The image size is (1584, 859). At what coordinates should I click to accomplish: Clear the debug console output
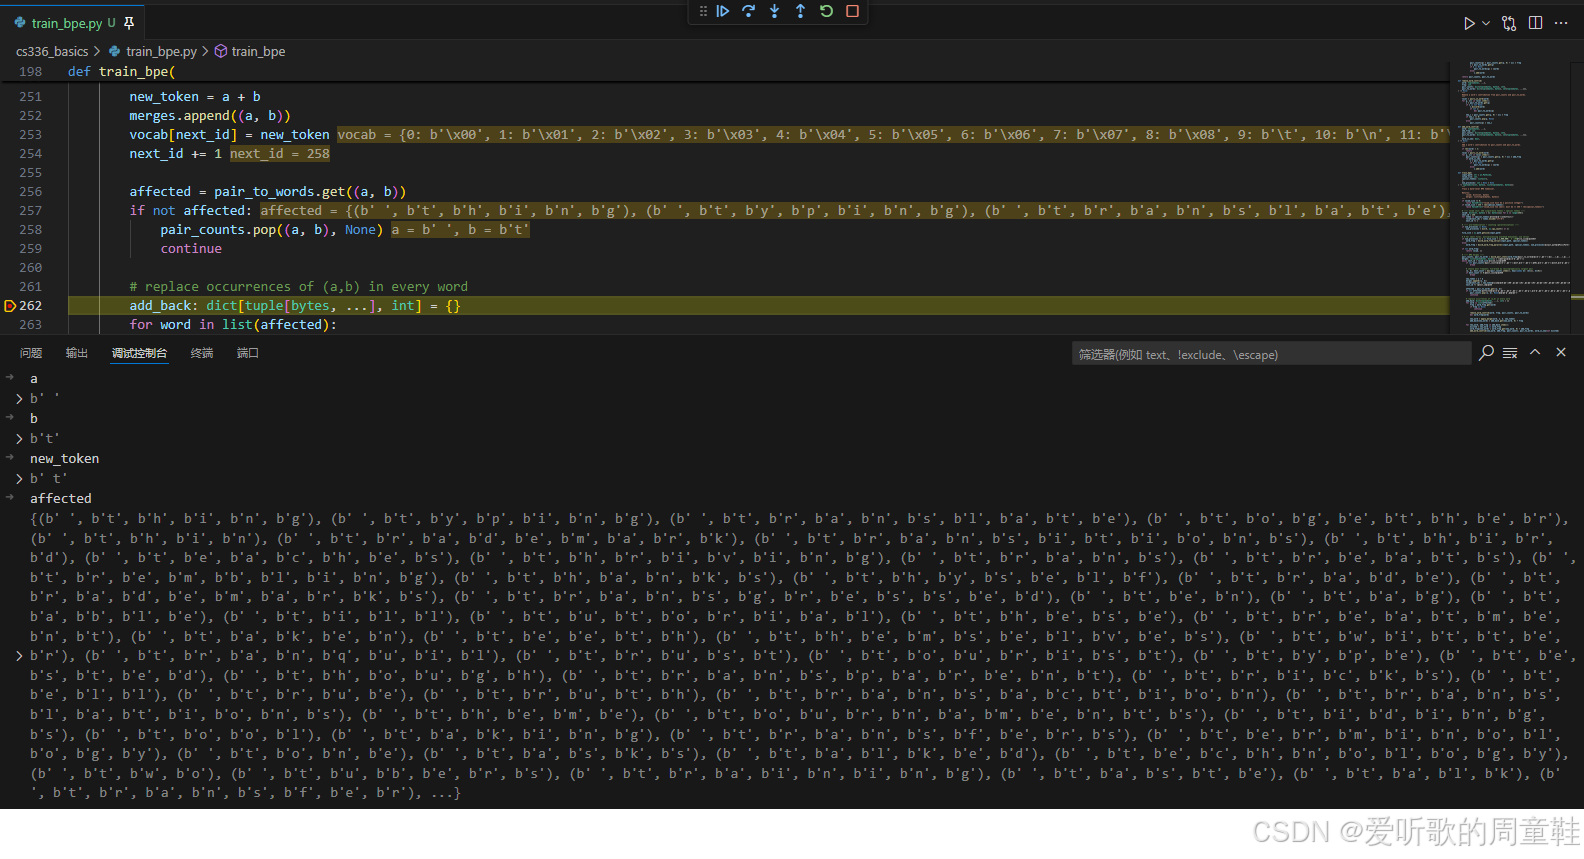click(1510, 352)
